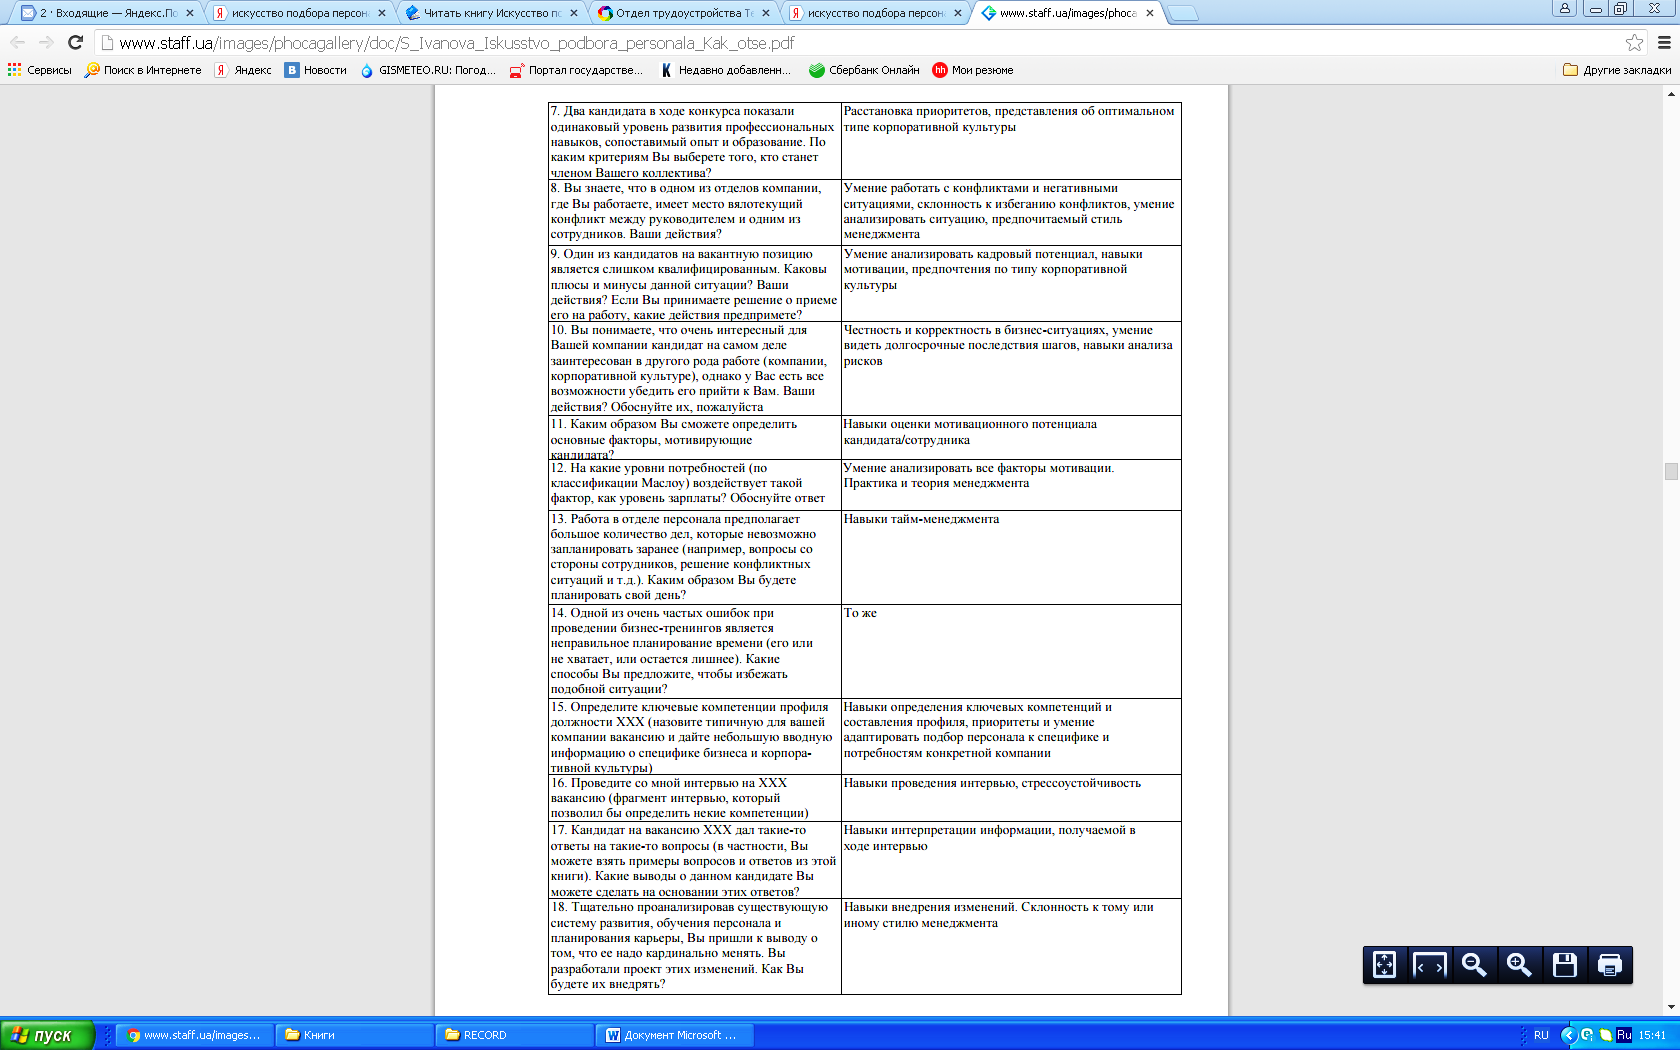Zoom out of the PDF document

[x=1474, y=965]
